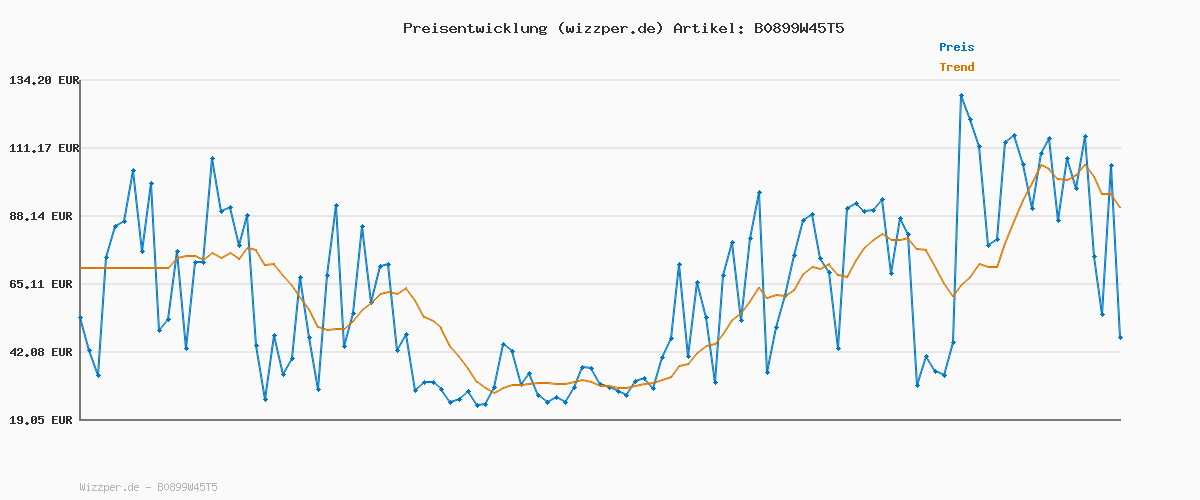Click the right end of the orange trend line
Image resolution: width=1200 pixels, height=500 pixels.
pos(1120,207)
